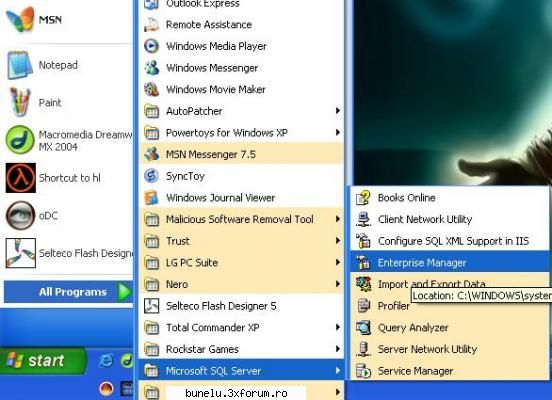Click the green All Programs arrow

(x=125, y=292)
